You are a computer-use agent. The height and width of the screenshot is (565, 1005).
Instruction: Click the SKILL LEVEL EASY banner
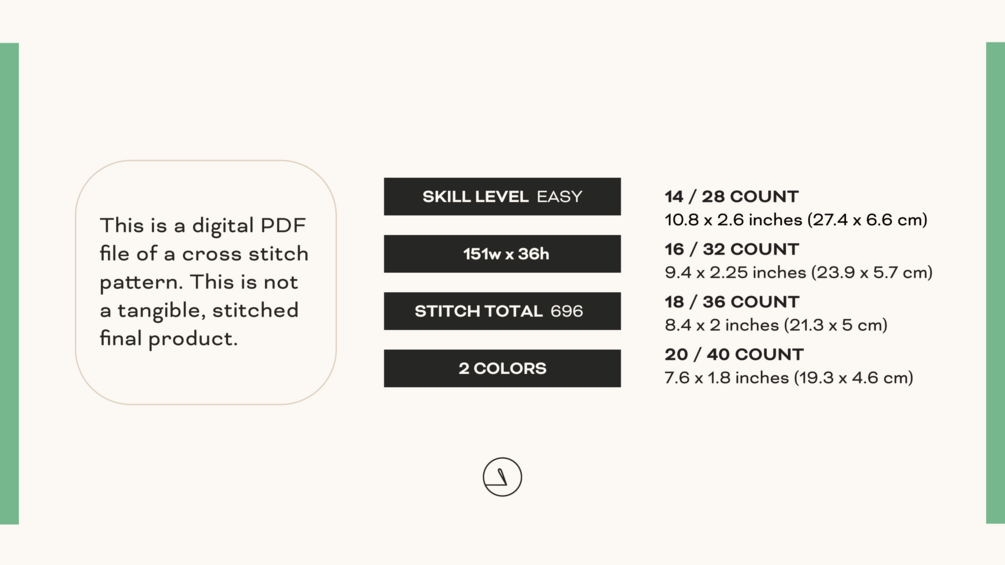coord(502,197)
